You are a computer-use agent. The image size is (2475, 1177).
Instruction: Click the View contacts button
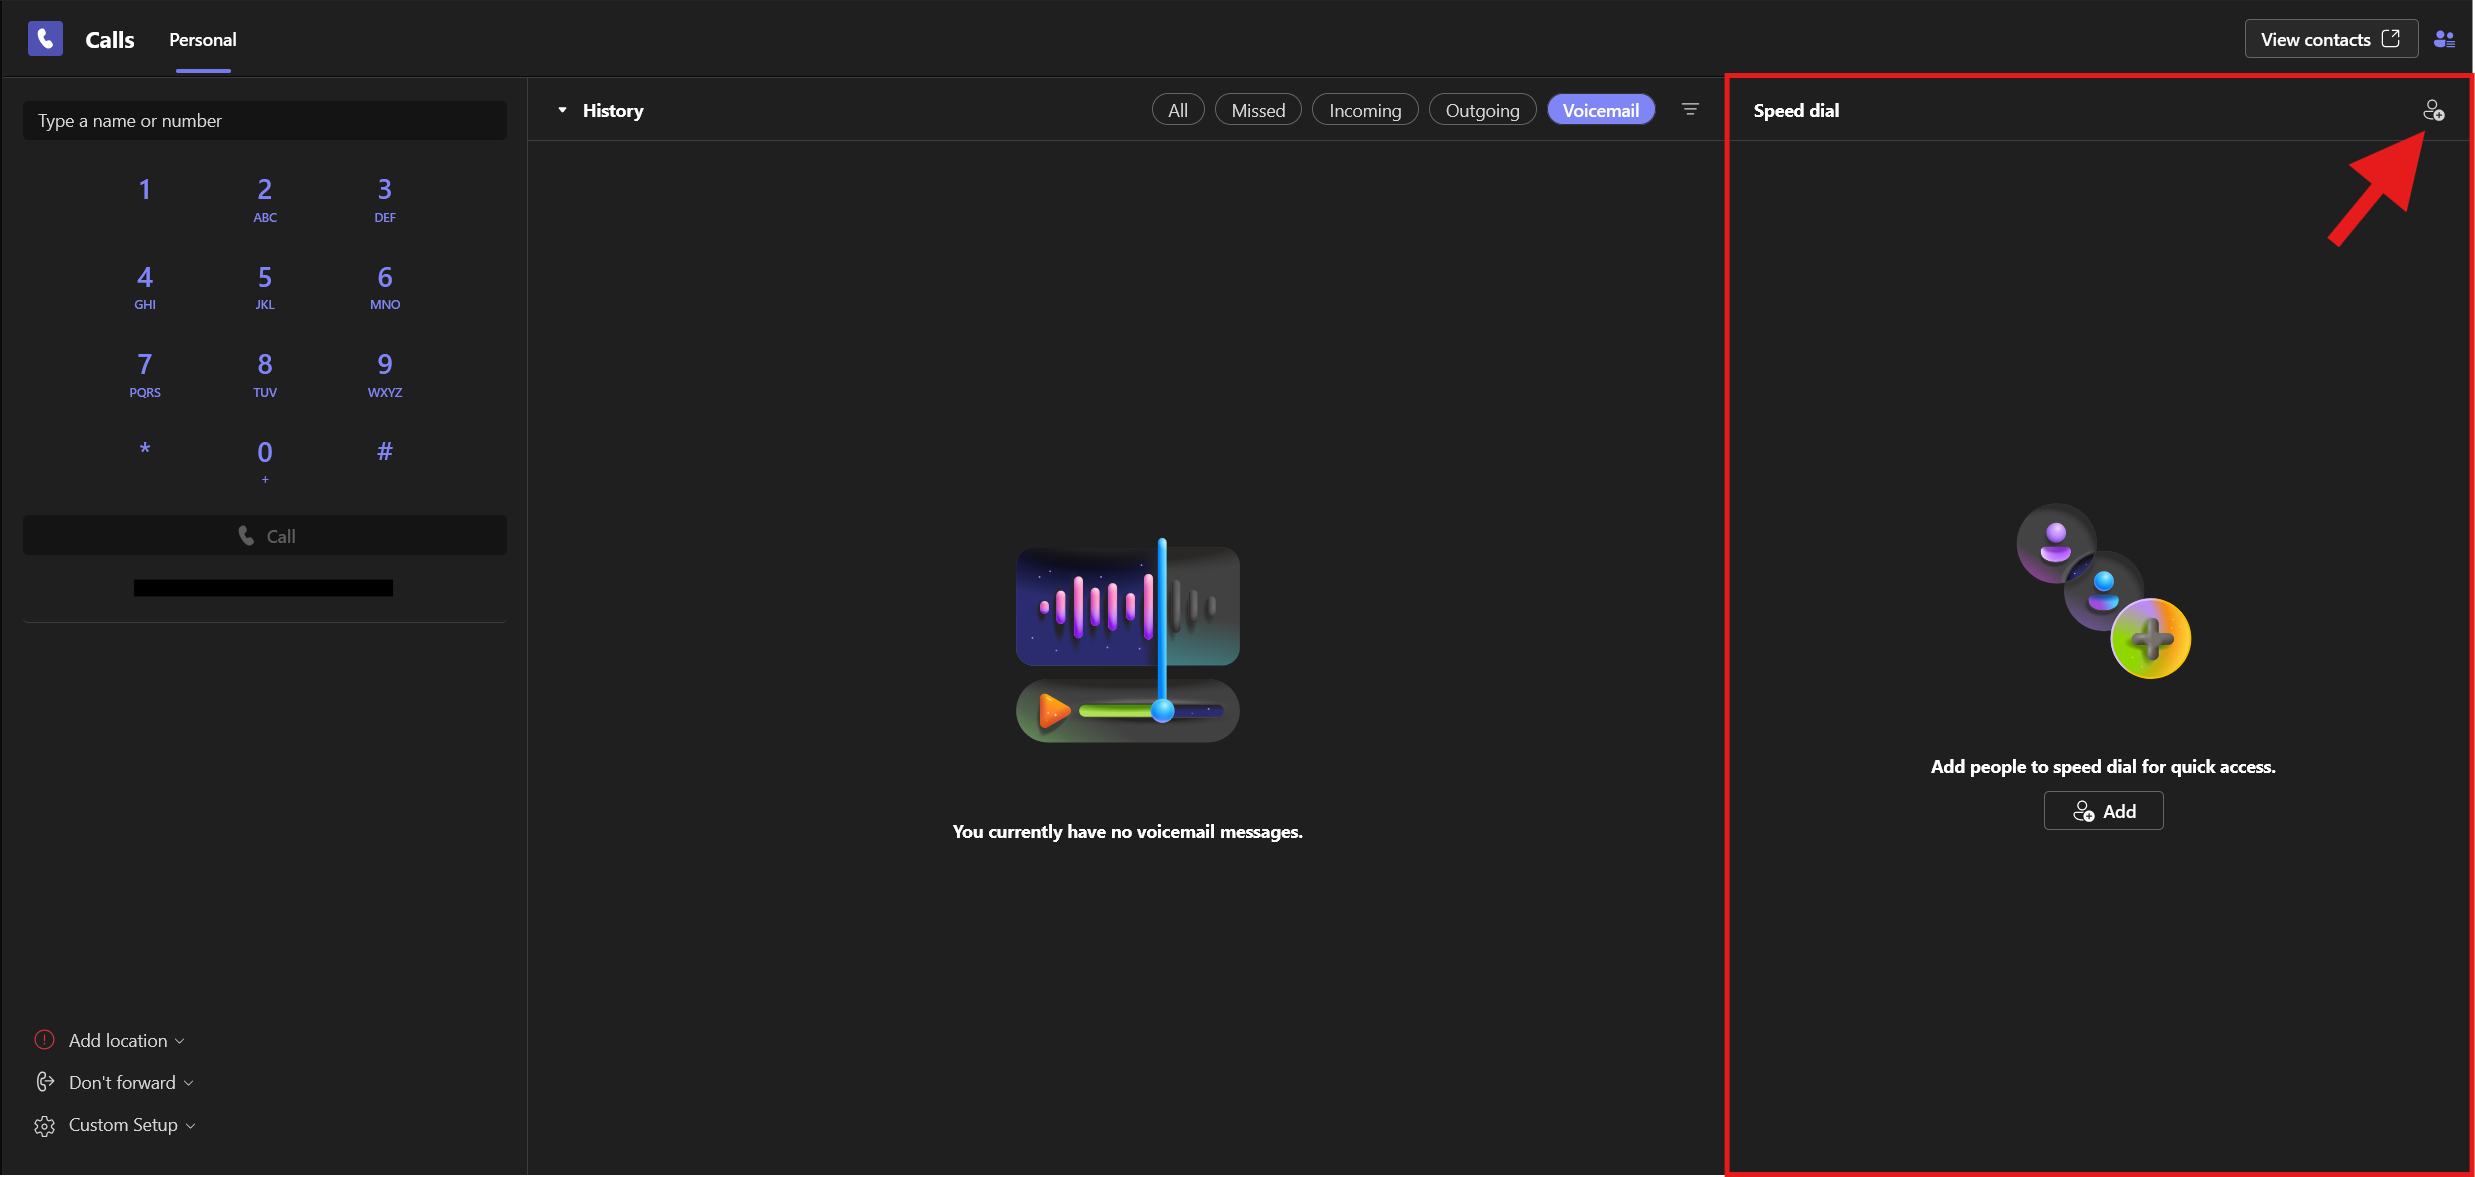tap(2331, 39)
